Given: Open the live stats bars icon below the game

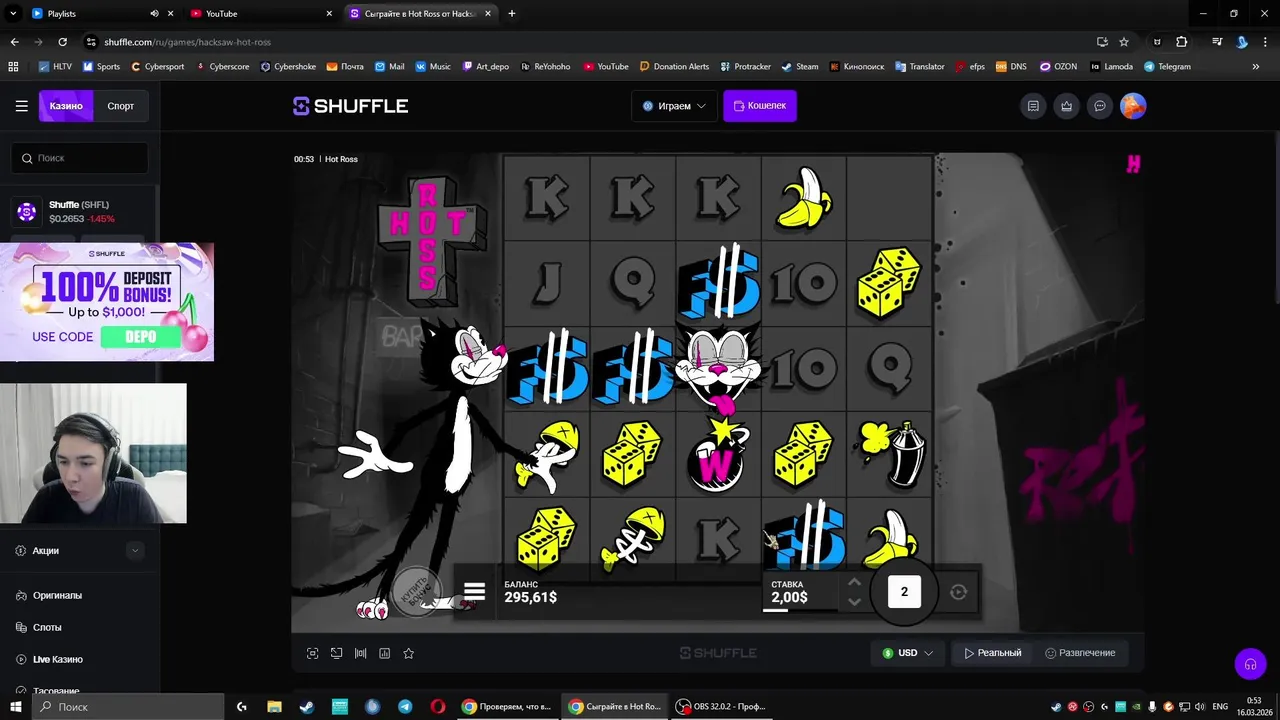Looking at the screenshot, I should [361, 653].
